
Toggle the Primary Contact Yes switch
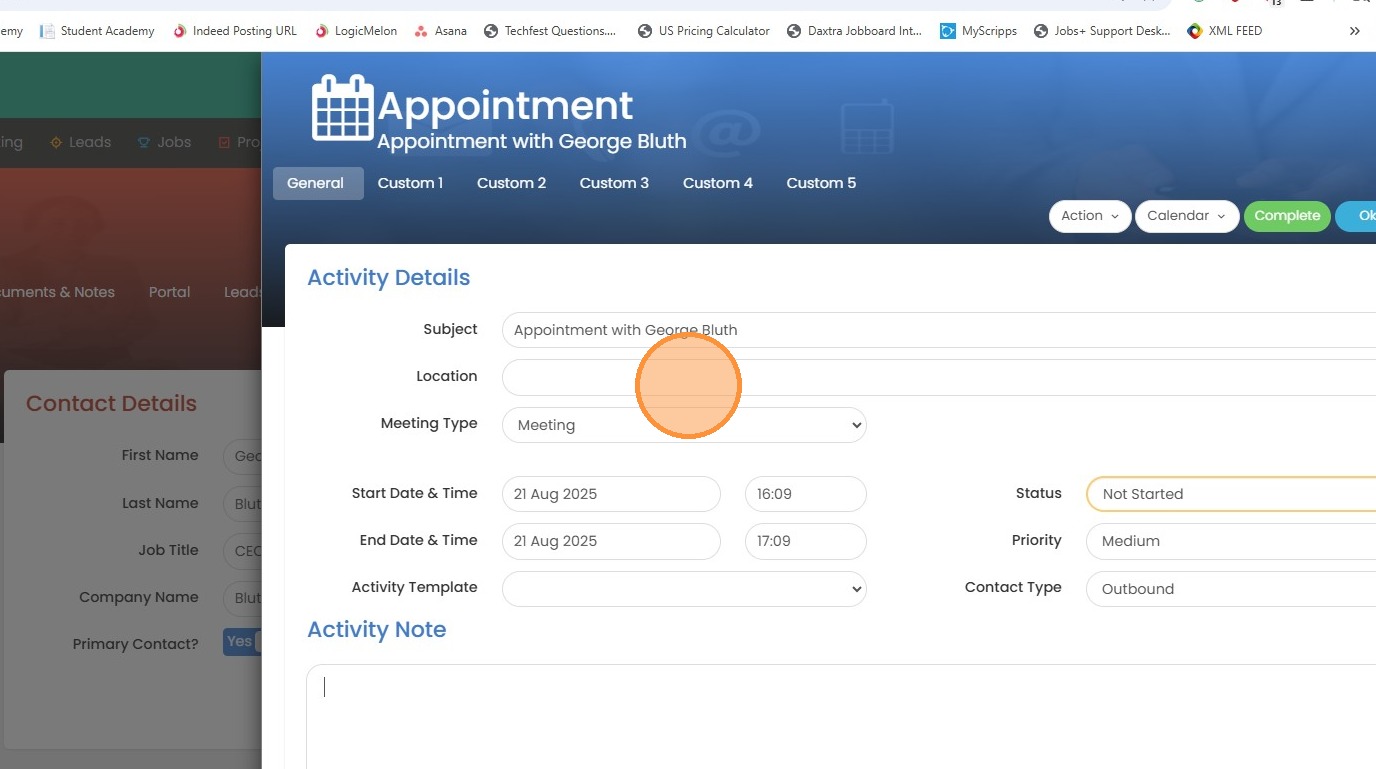[x=241, y=642]
